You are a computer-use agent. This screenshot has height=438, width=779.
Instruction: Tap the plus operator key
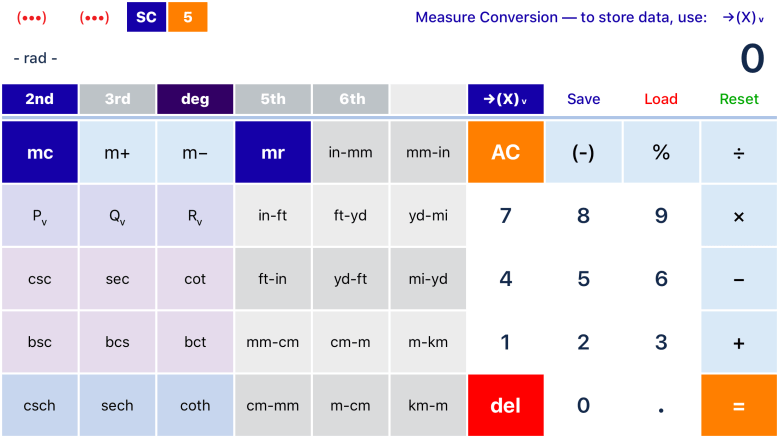pyautogui.click(x=739, y=342)
